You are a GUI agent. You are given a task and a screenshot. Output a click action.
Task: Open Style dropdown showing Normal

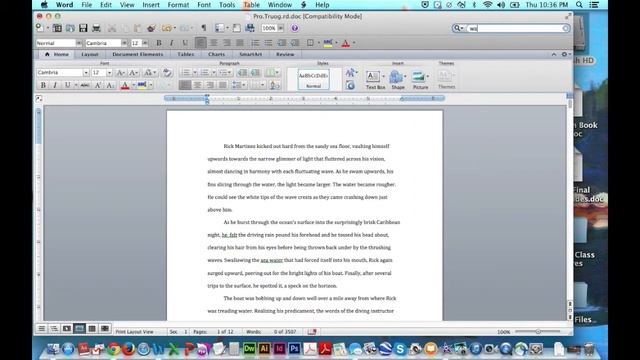point(79,43)
